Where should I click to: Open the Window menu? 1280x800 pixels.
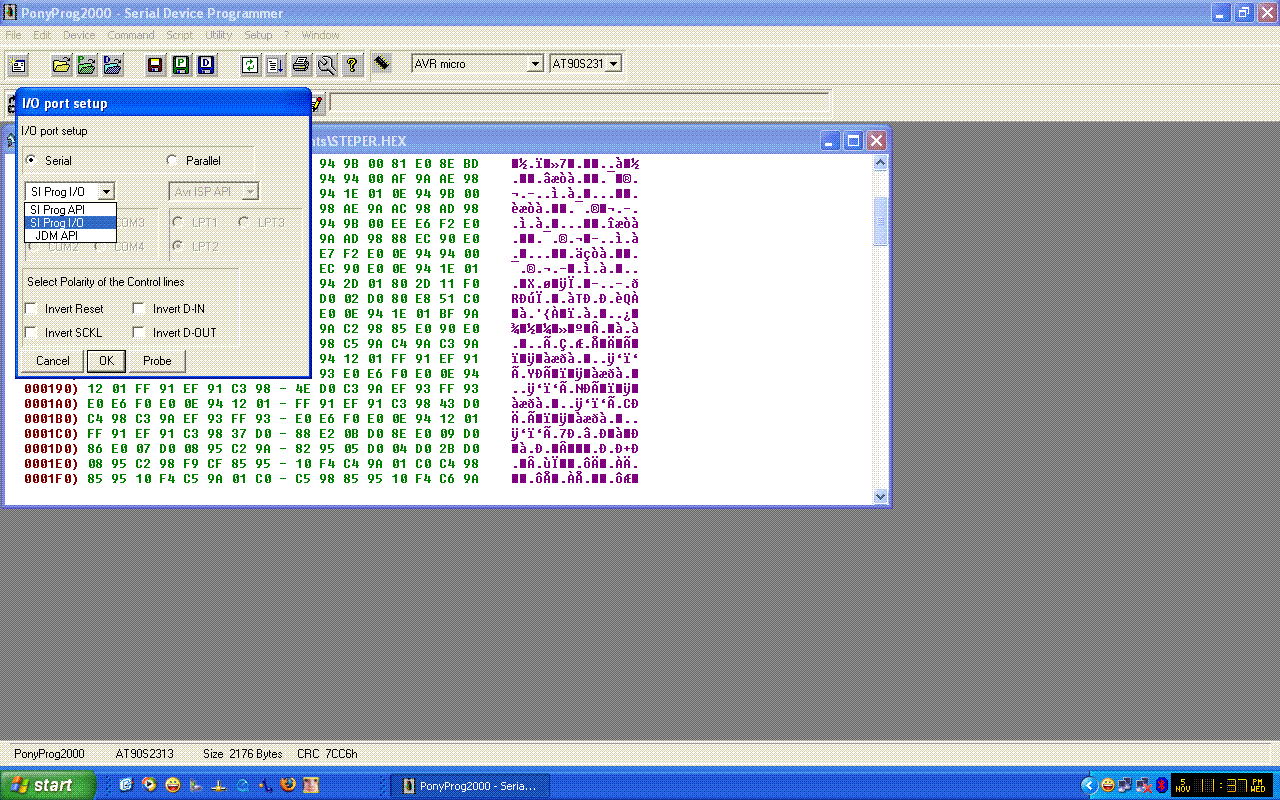click(x=320, y=35)
